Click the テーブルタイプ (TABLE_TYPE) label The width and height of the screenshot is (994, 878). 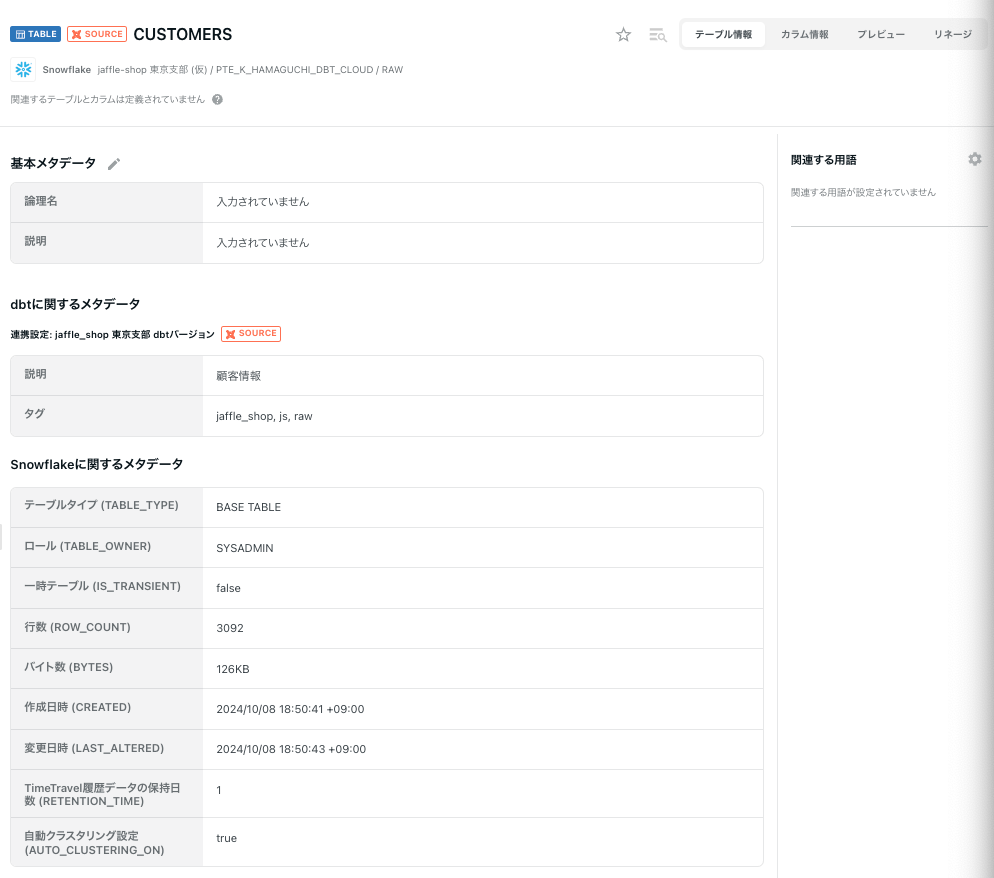(x=101, y=505)
